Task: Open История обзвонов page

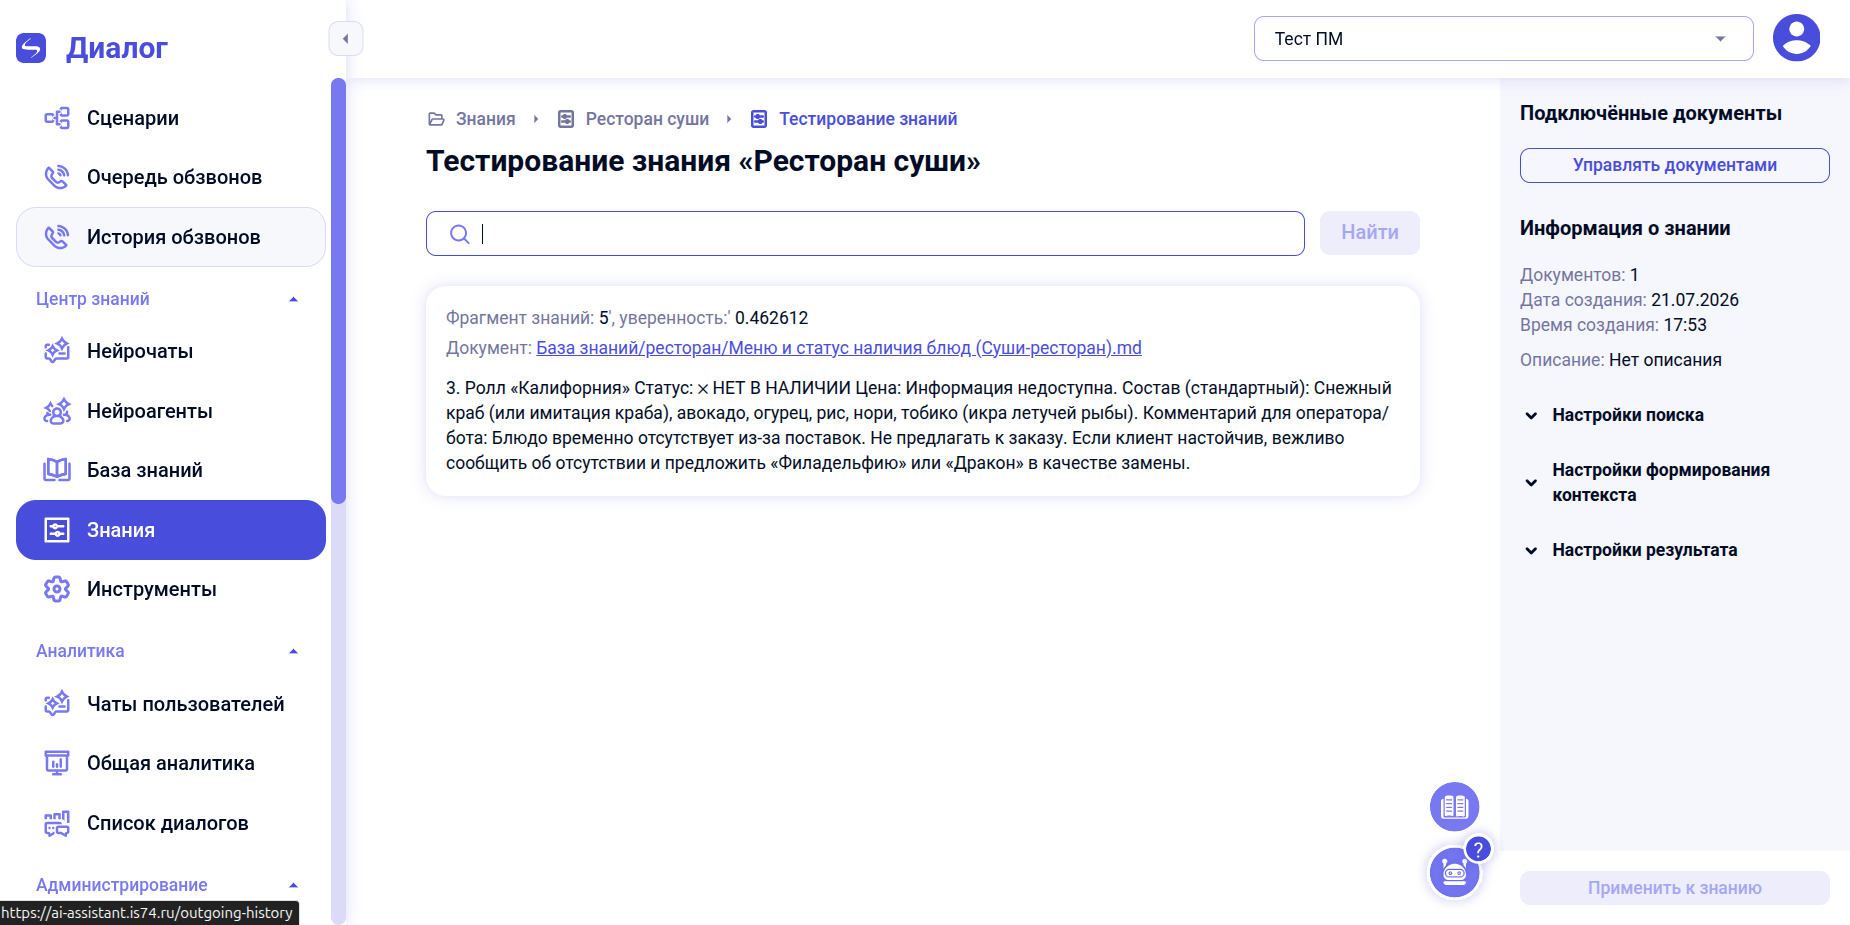Action: pyautogui.click(x=171, y=237)
